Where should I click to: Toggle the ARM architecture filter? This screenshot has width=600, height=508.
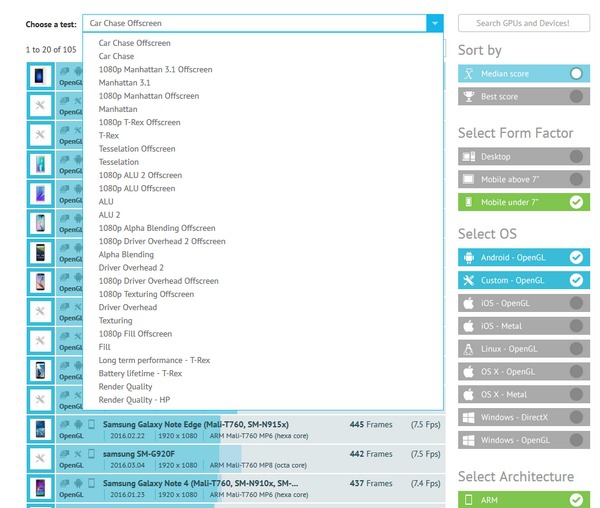pyautogui.click(x=523, y=500)
